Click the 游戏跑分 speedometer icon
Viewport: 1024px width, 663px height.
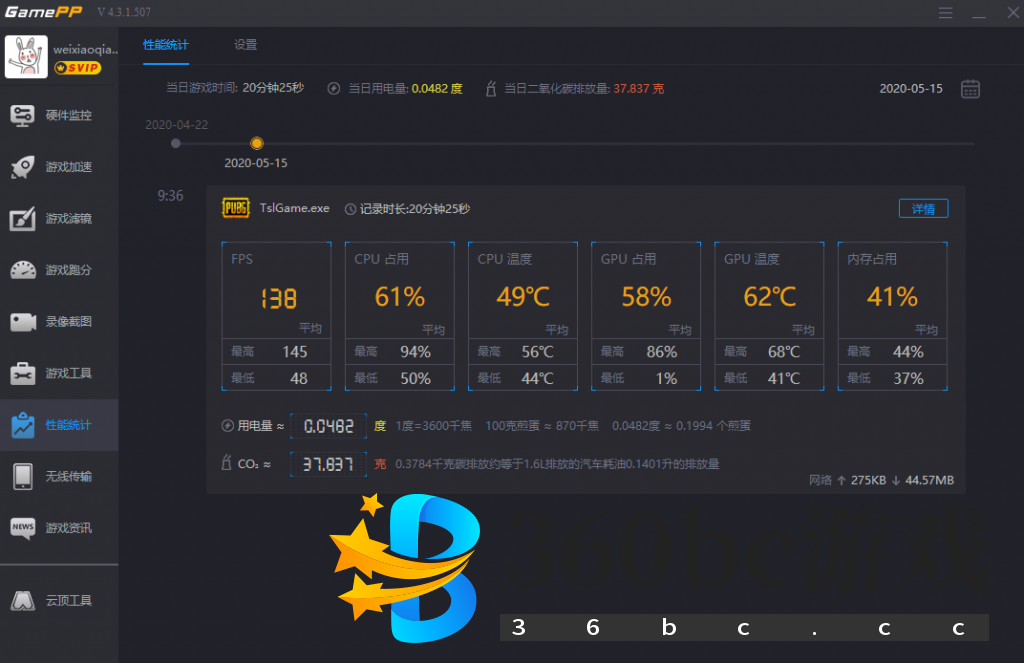point(23,270)
